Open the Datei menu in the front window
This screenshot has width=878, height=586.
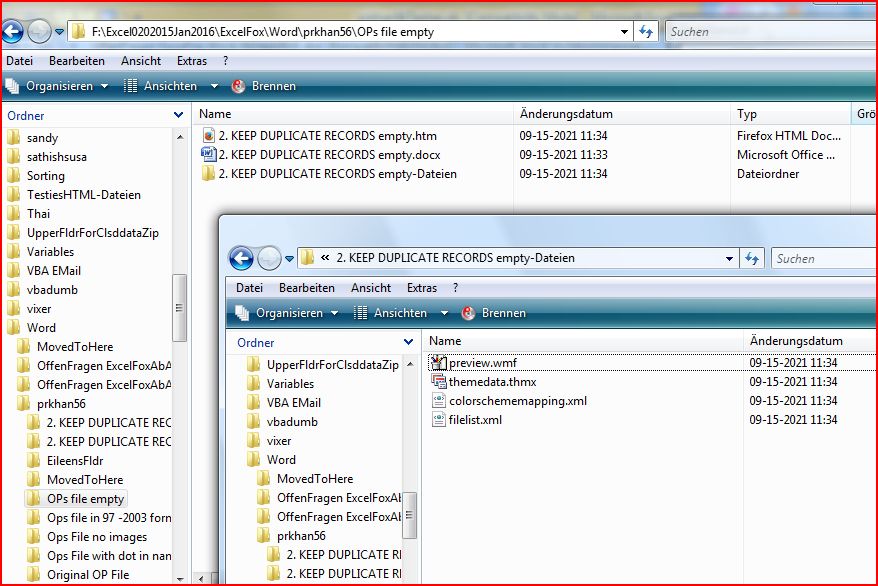[x=249, y=288]
